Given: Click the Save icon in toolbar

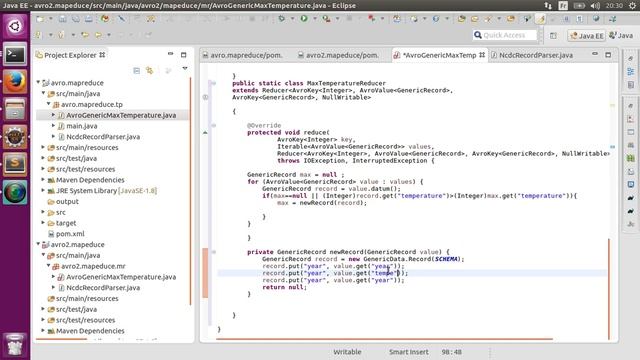Looking at the screenshot, I should pos(62,19).
